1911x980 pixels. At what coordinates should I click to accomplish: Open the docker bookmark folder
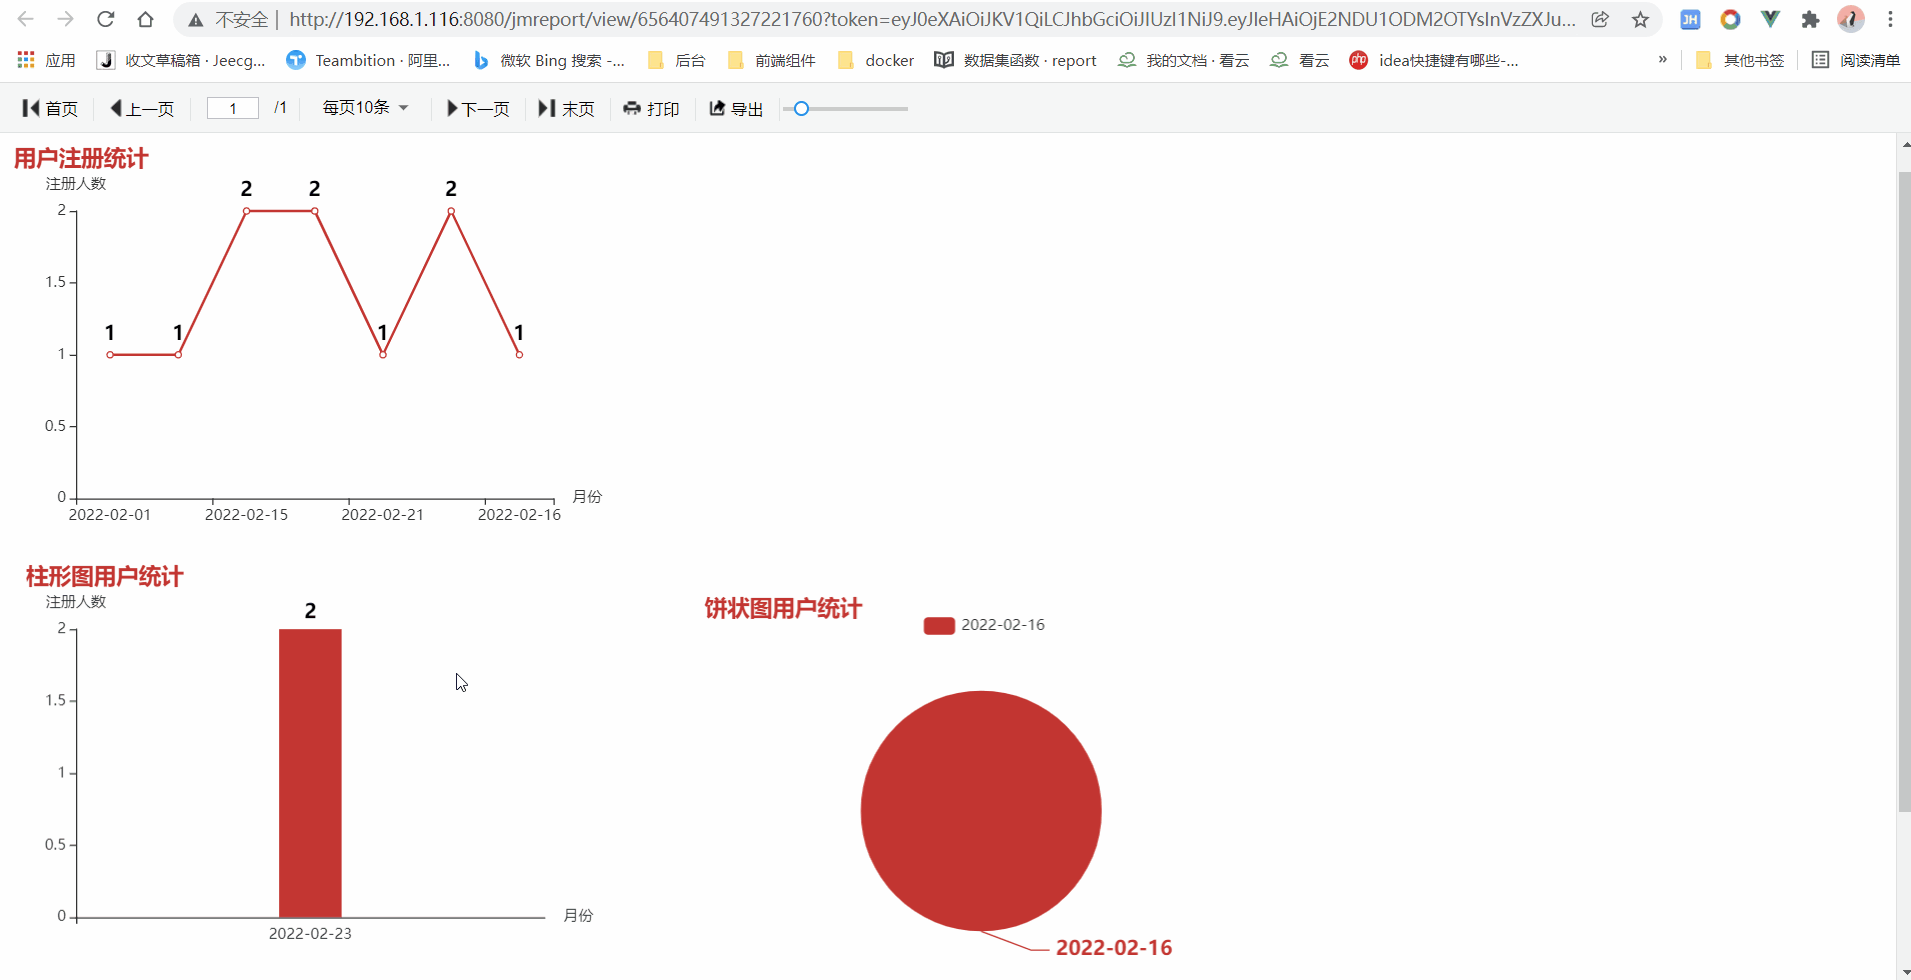[876, 60]
